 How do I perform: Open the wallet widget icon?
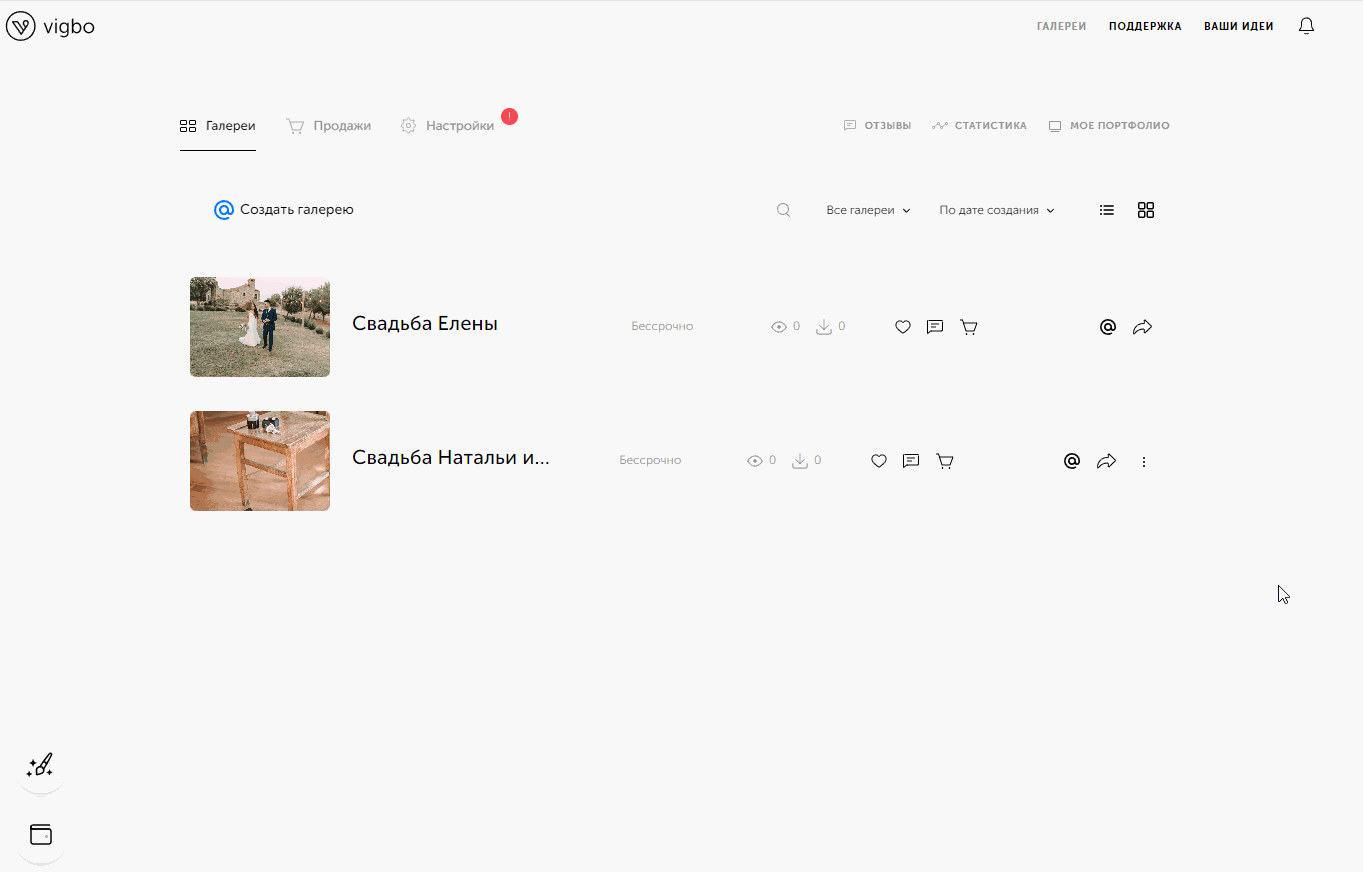coord(41,835)
